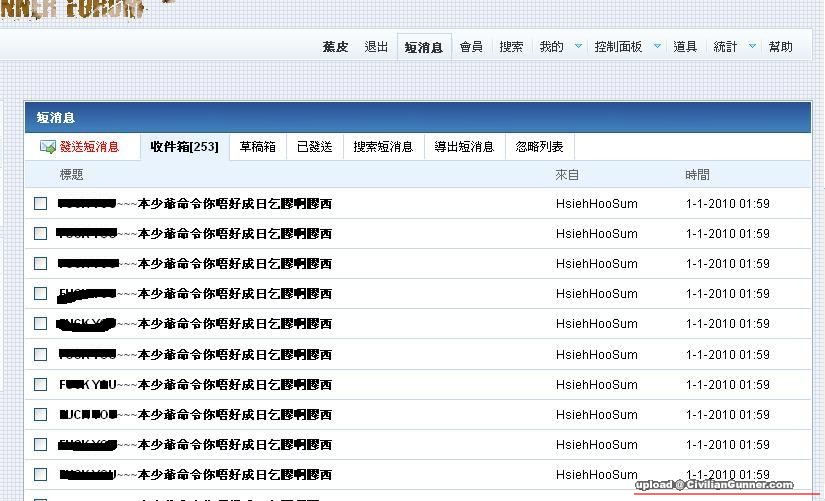Tick the checkbox of the first message
This screenshot has width=825, height=501.
41,203
